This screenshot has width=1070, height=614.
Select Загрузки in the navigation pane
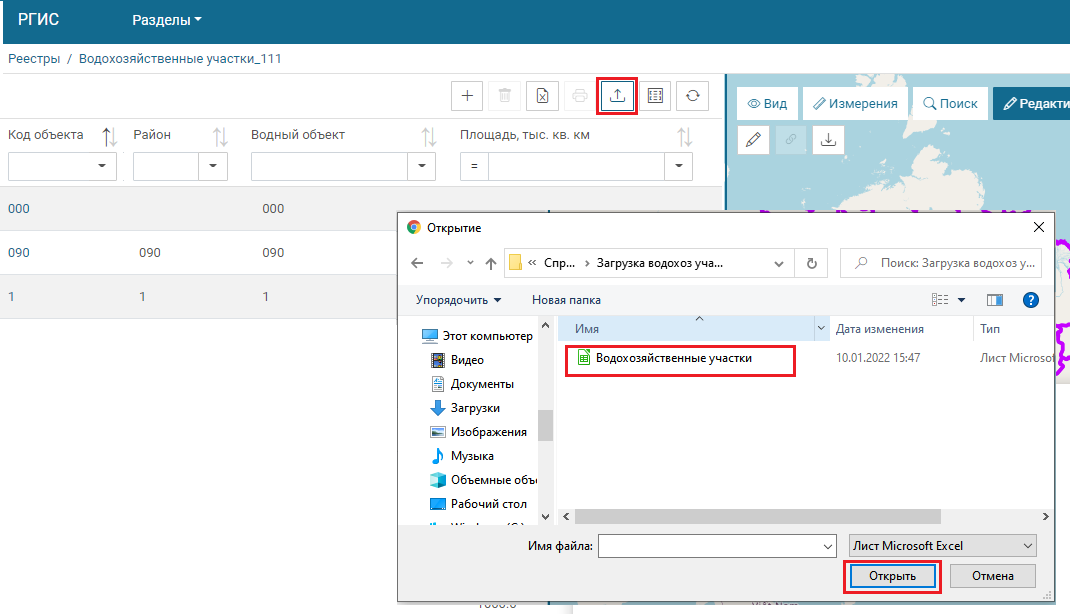click(475, 408)
